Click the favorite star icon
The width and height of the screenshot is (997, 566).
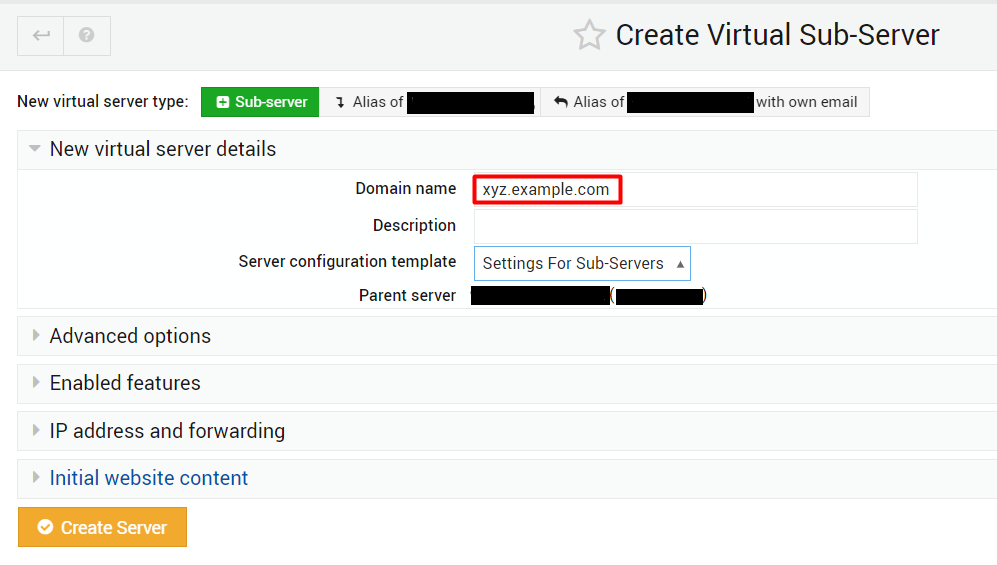click(589, 35)
